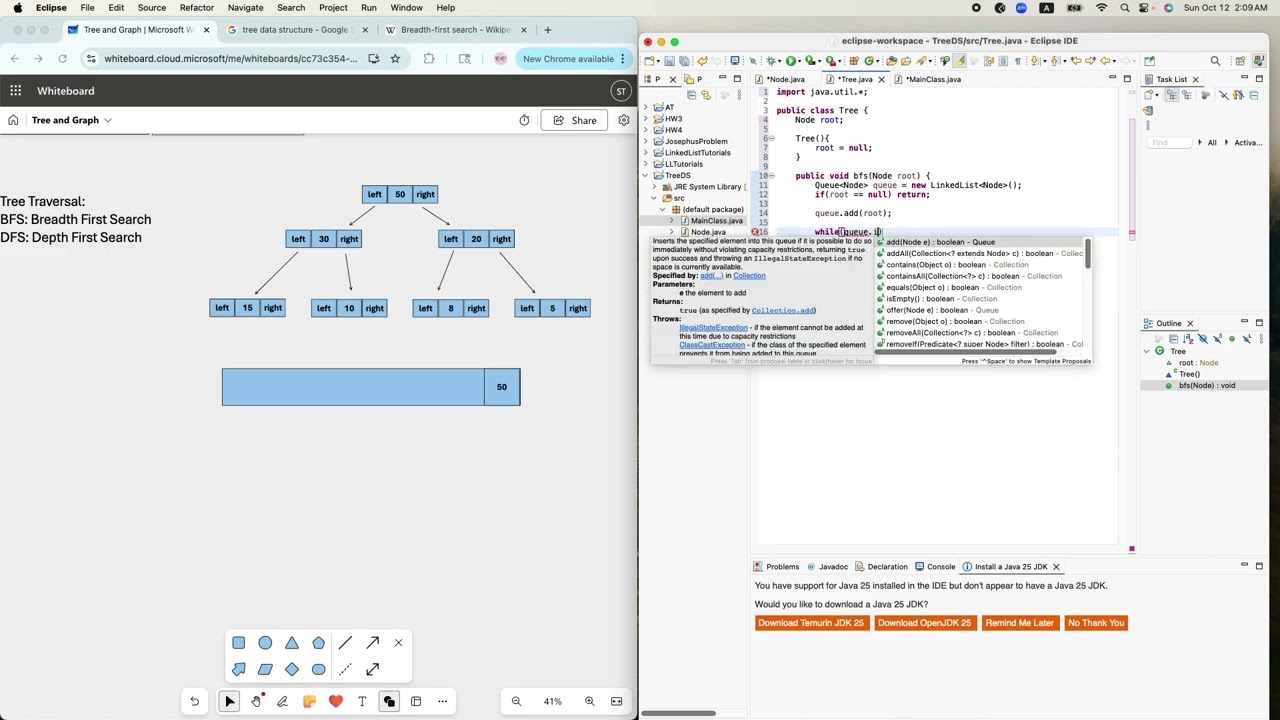
Task: Click the Whiteboard Share button
Action: [575, 120]
